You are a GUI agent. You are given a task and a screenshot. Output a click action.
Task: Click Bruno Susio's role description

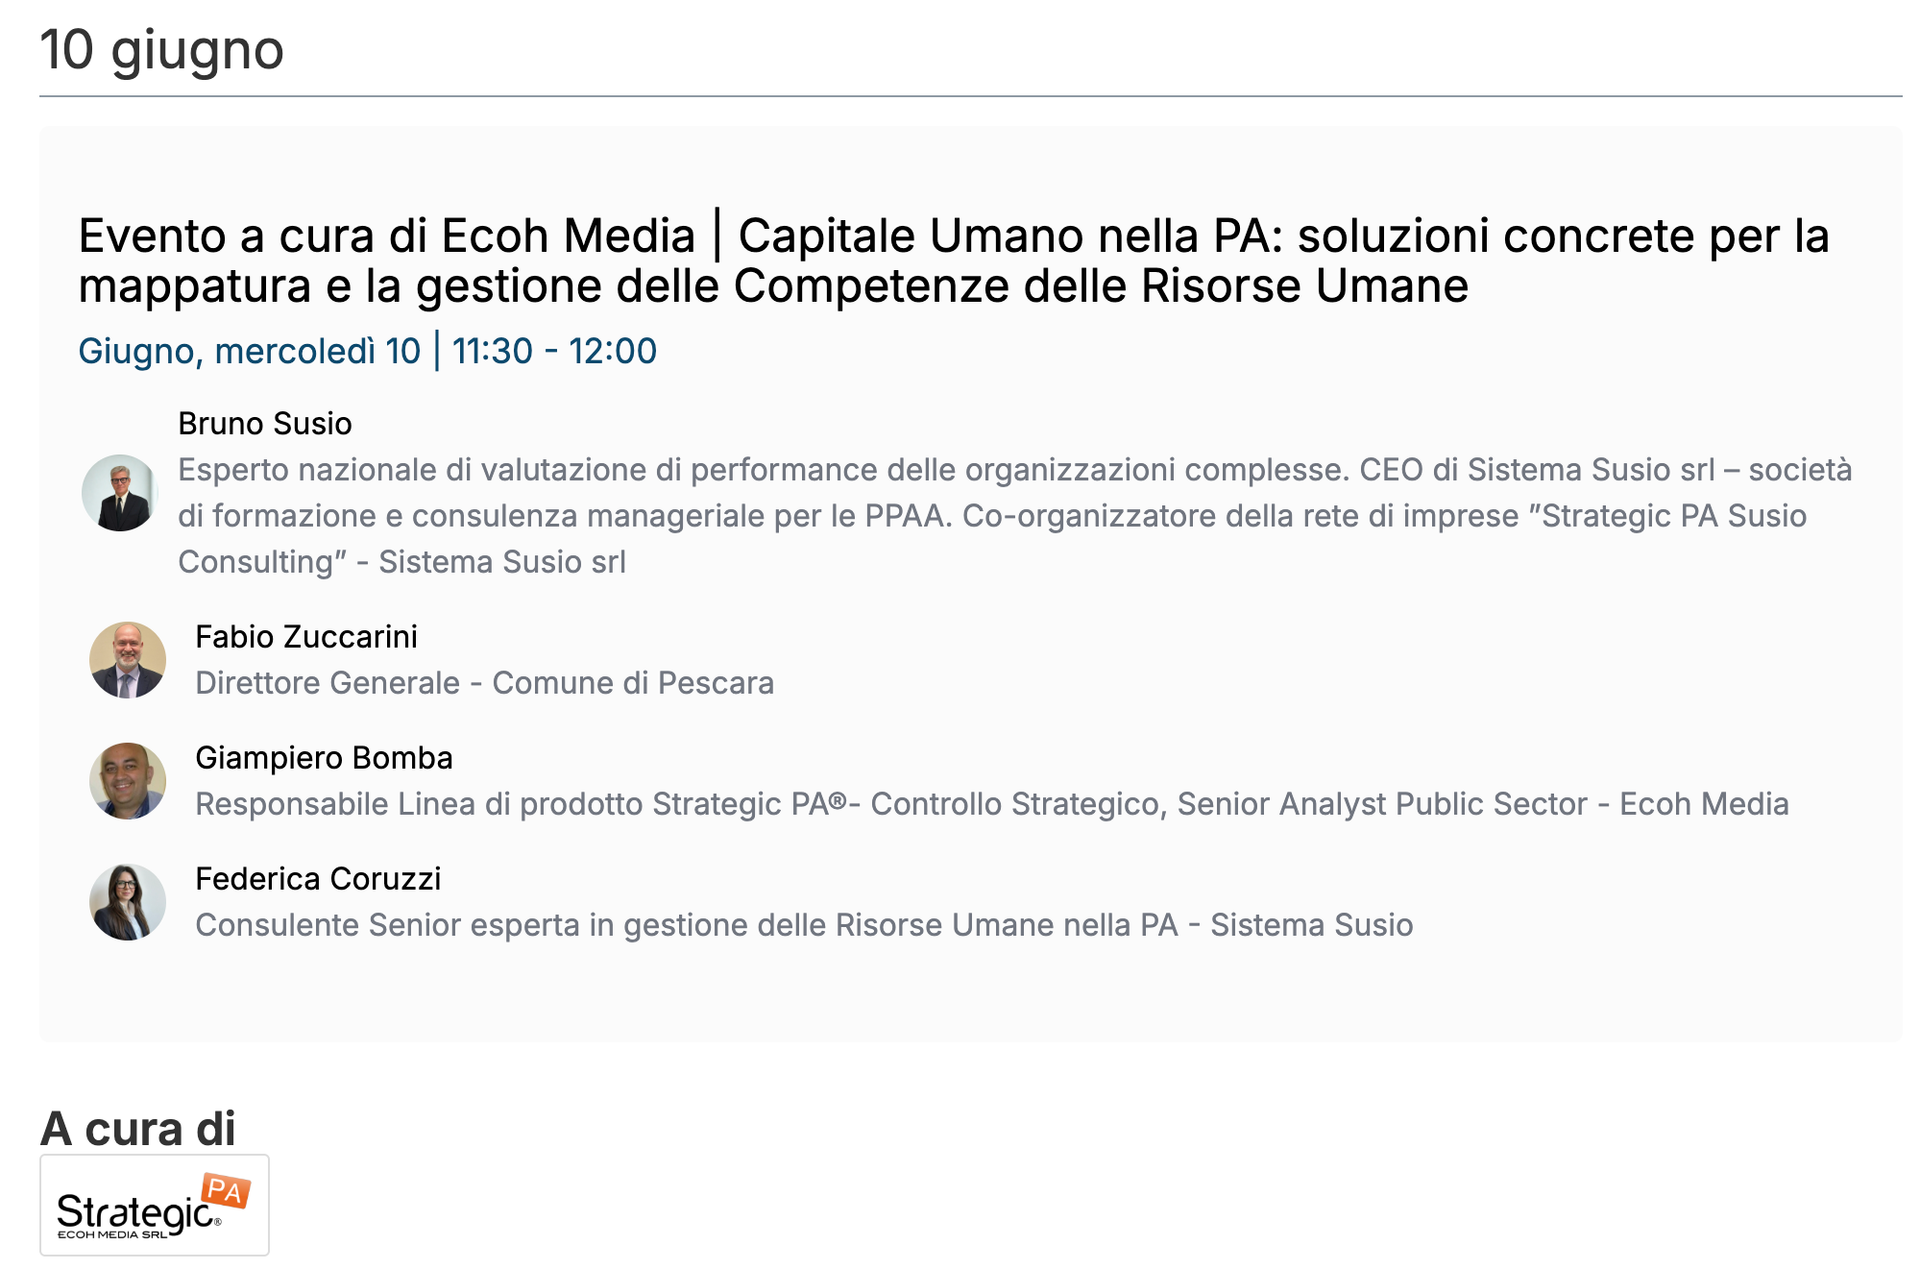[x=1015, y=516]
